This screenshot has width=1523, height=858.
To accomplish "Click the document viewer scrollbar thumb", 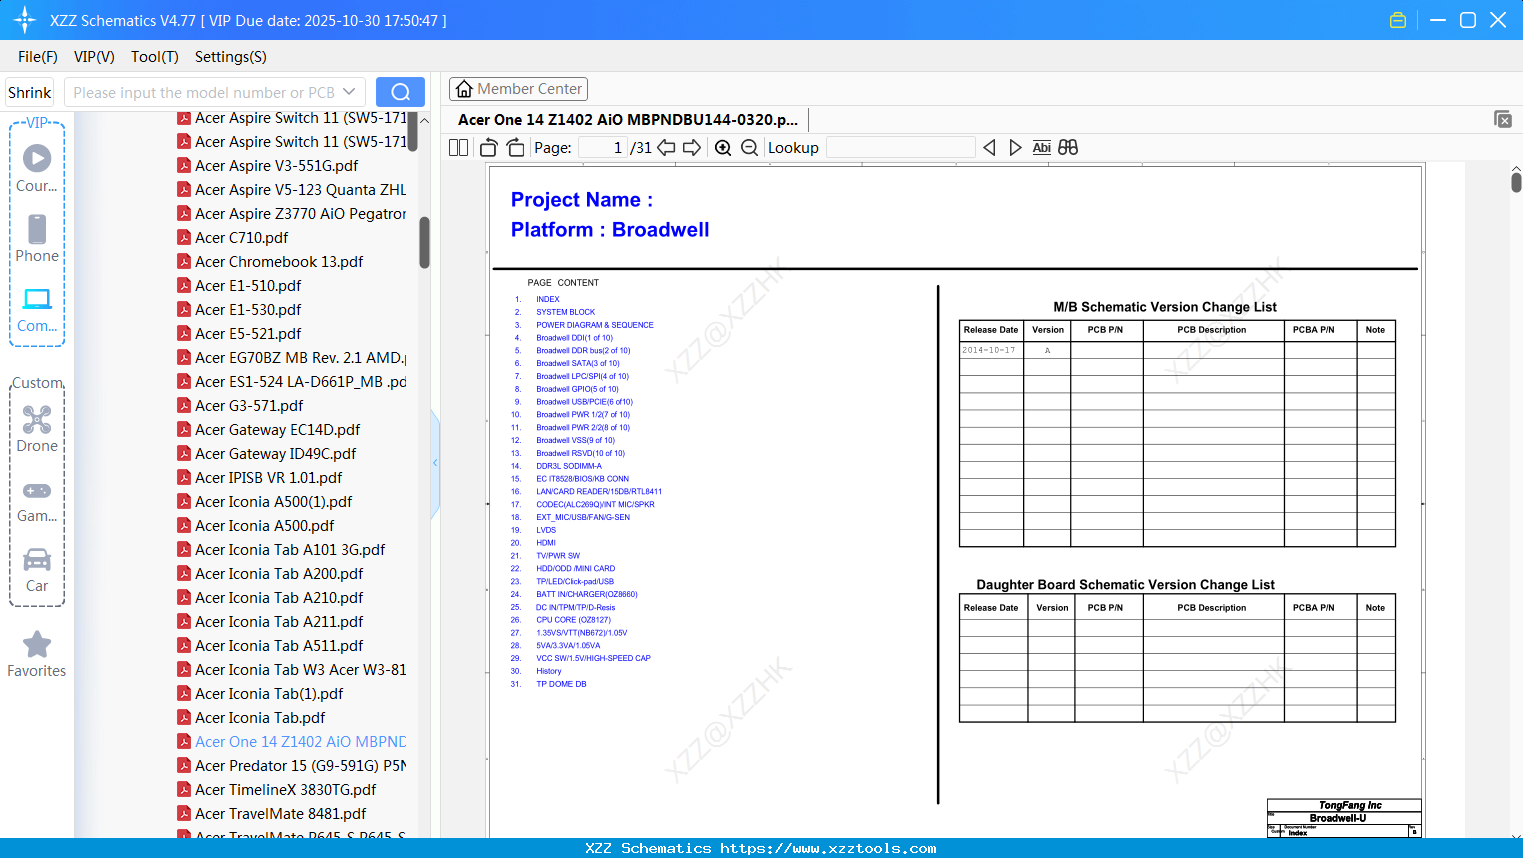I will (1516, 182).
